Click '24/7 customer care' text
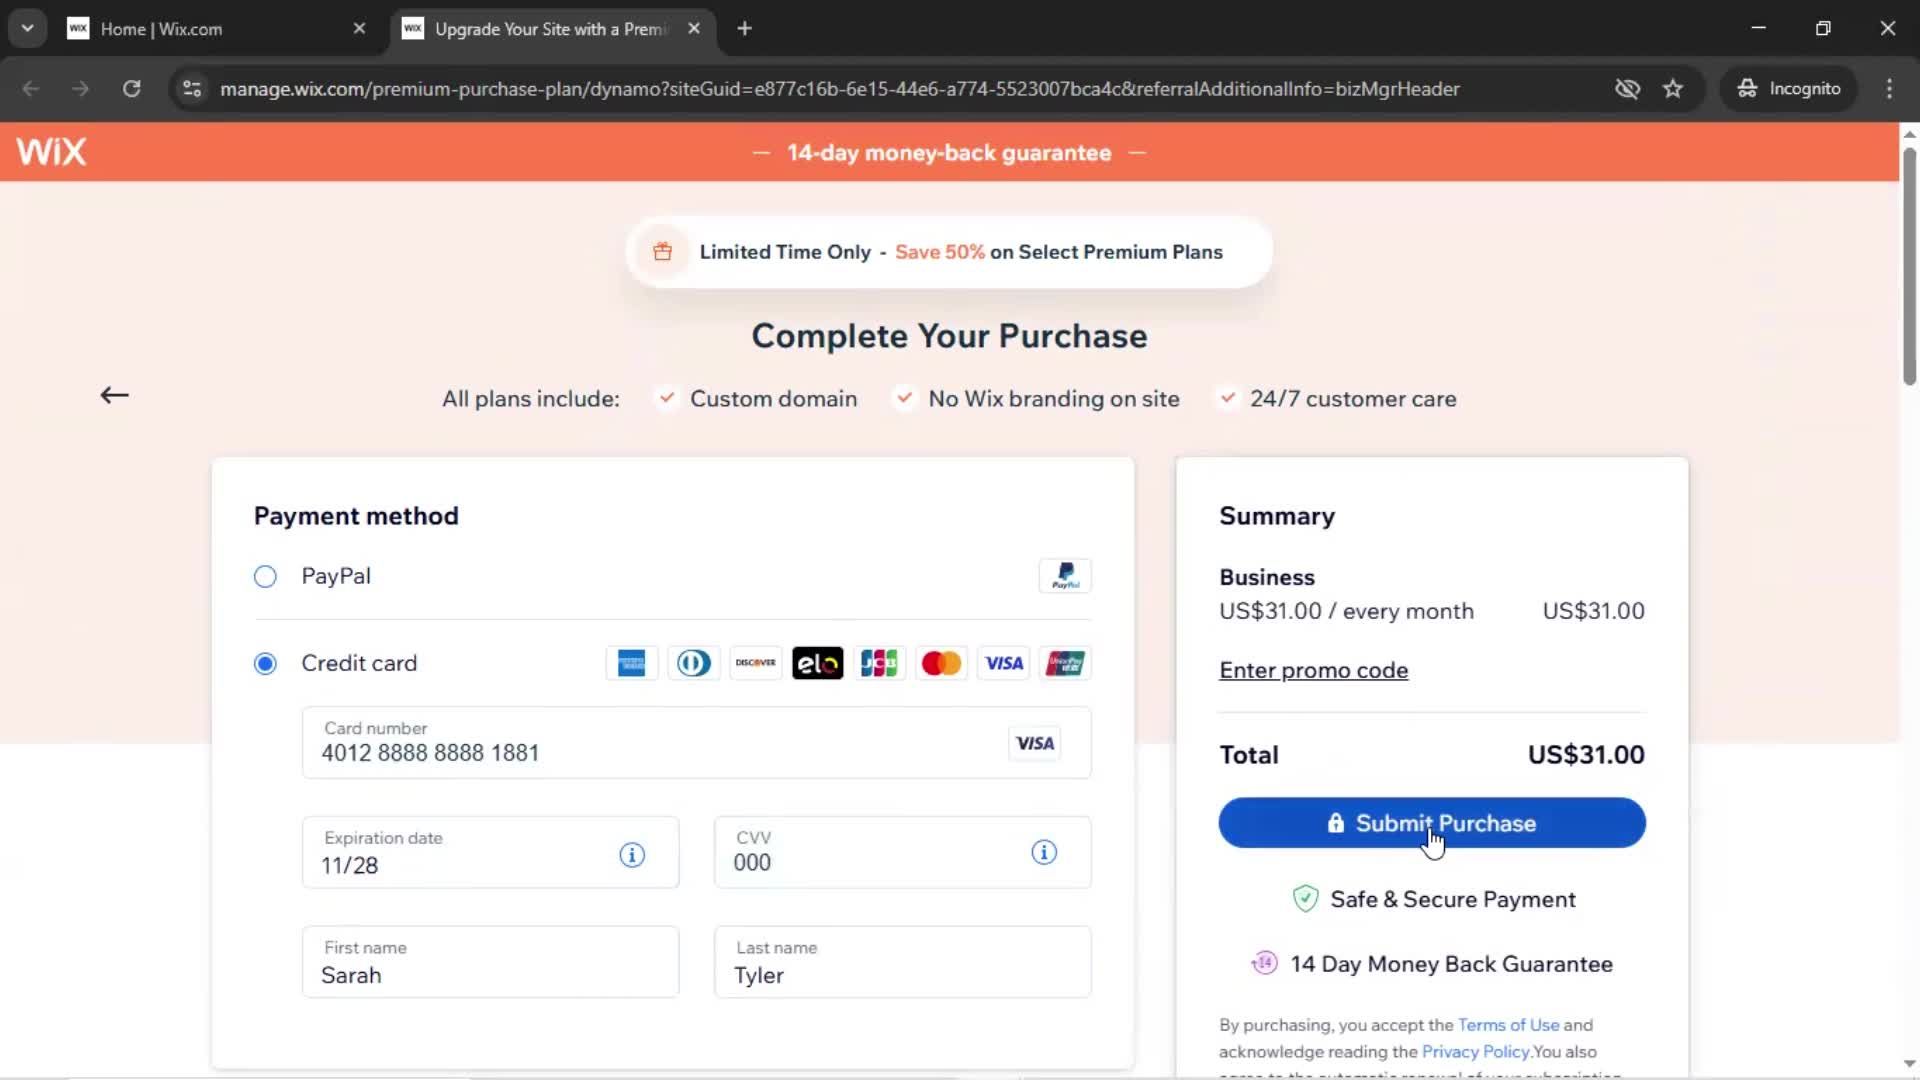 point(1353,399)
